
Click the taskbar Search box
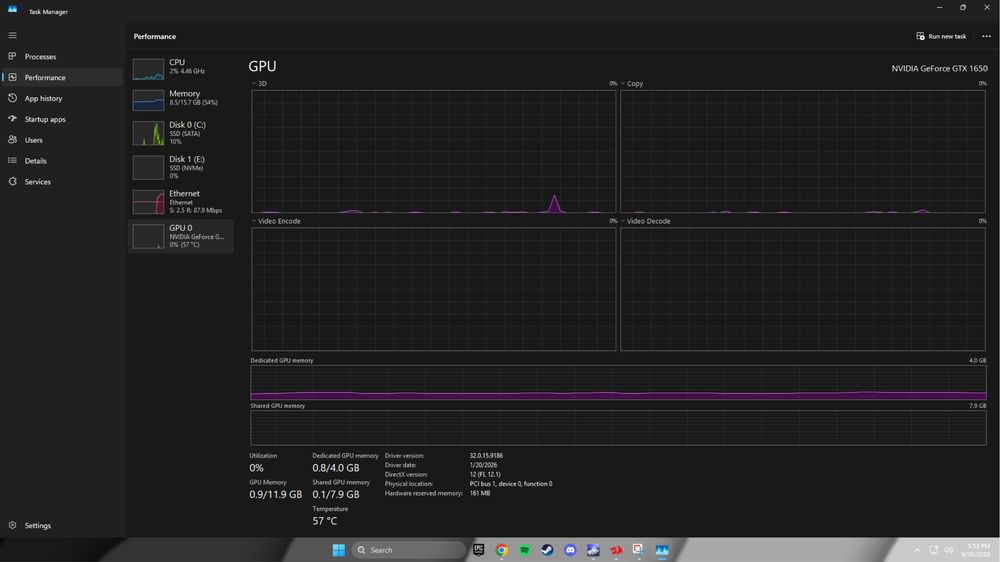(408, 550)
